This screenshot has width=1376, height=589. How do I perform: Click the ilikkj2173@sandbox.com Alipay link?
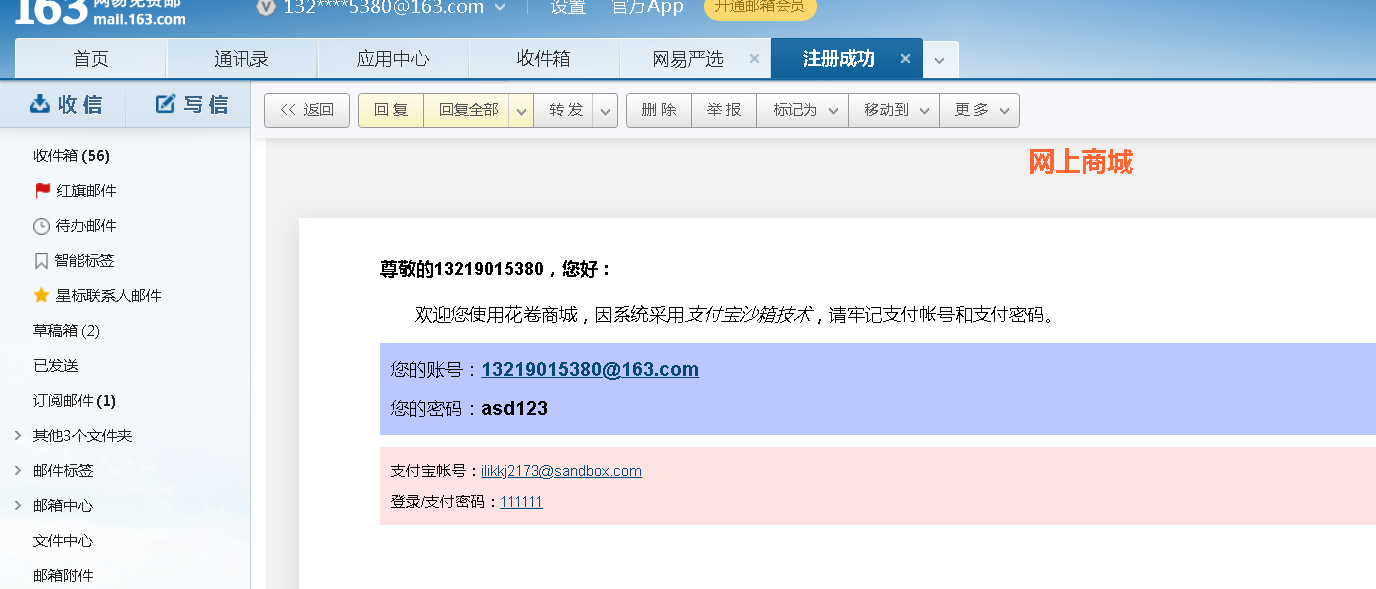click(x=561, y=471)
